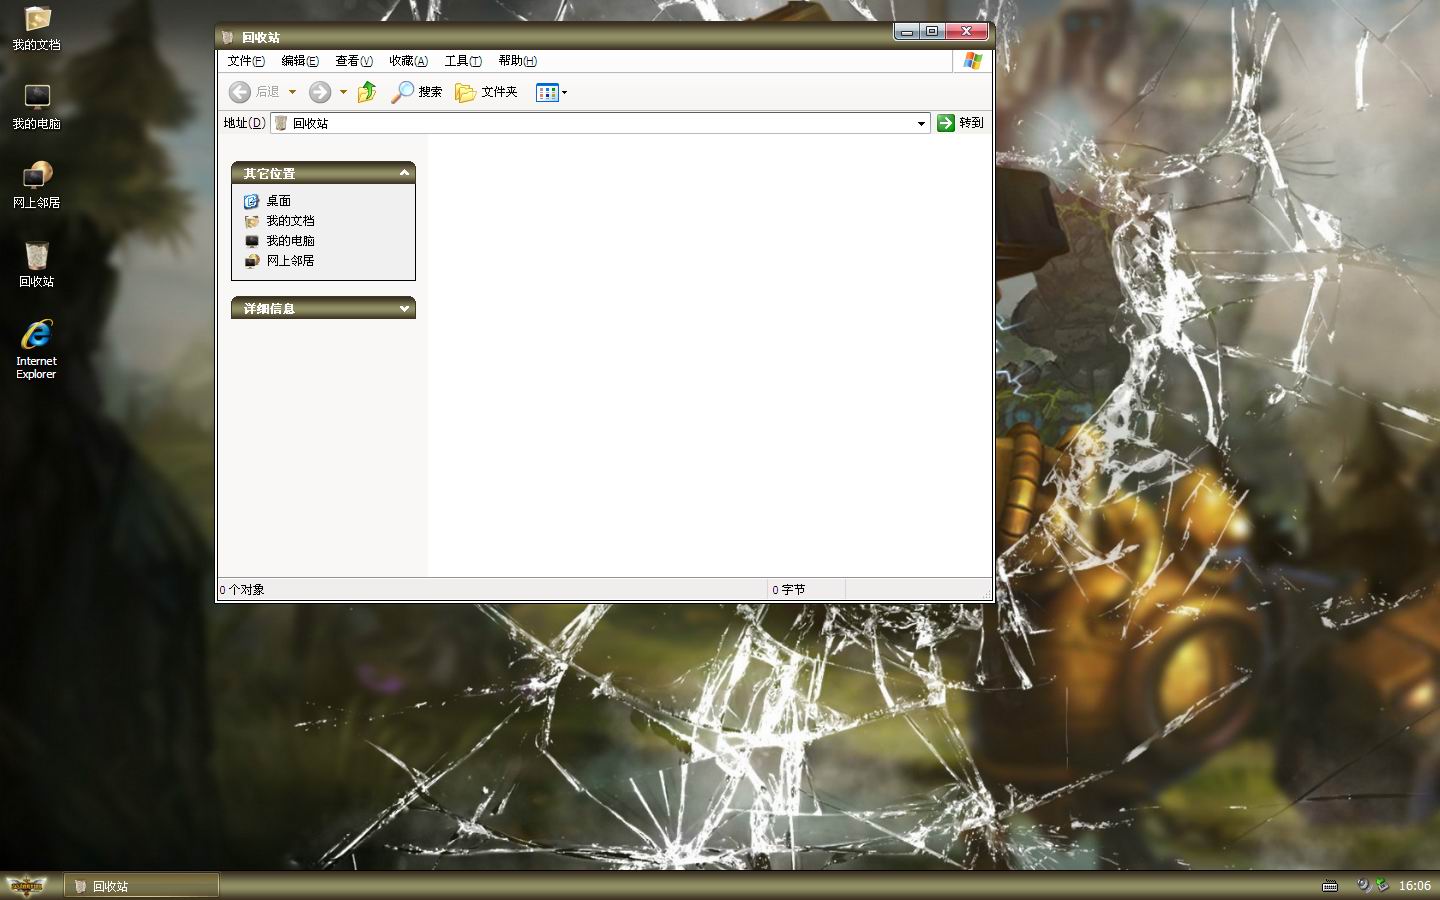Click the round gray system tray icon
The image size is (1440, 900).
pyautogui.click(x=1363, y=885)
